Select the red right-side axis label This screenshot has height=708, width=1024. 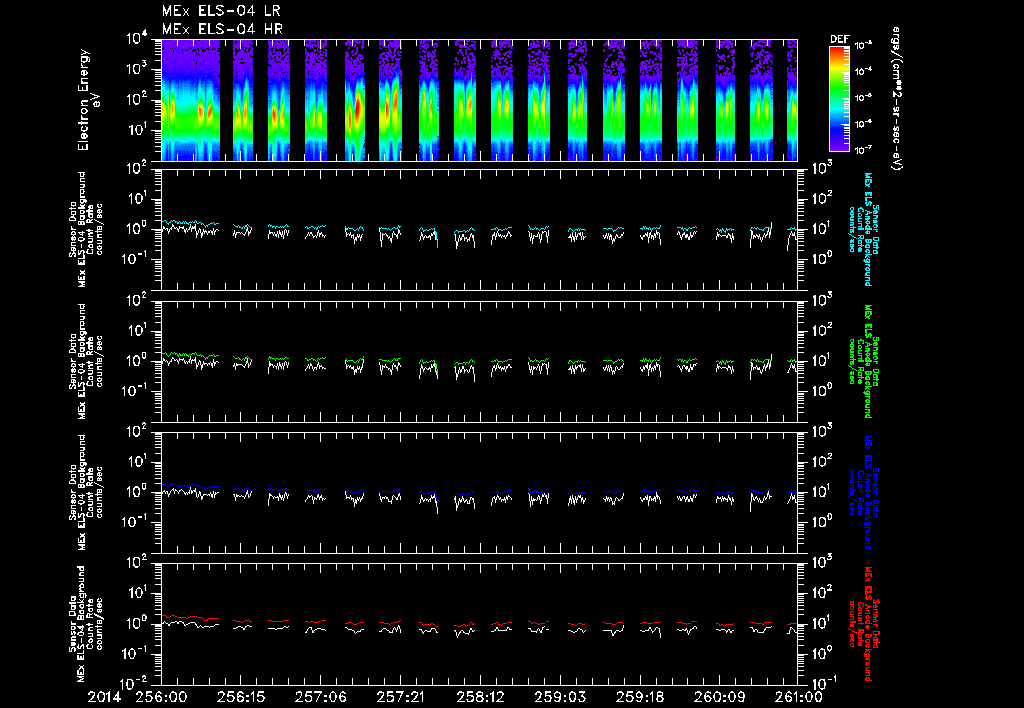point(863,624)
